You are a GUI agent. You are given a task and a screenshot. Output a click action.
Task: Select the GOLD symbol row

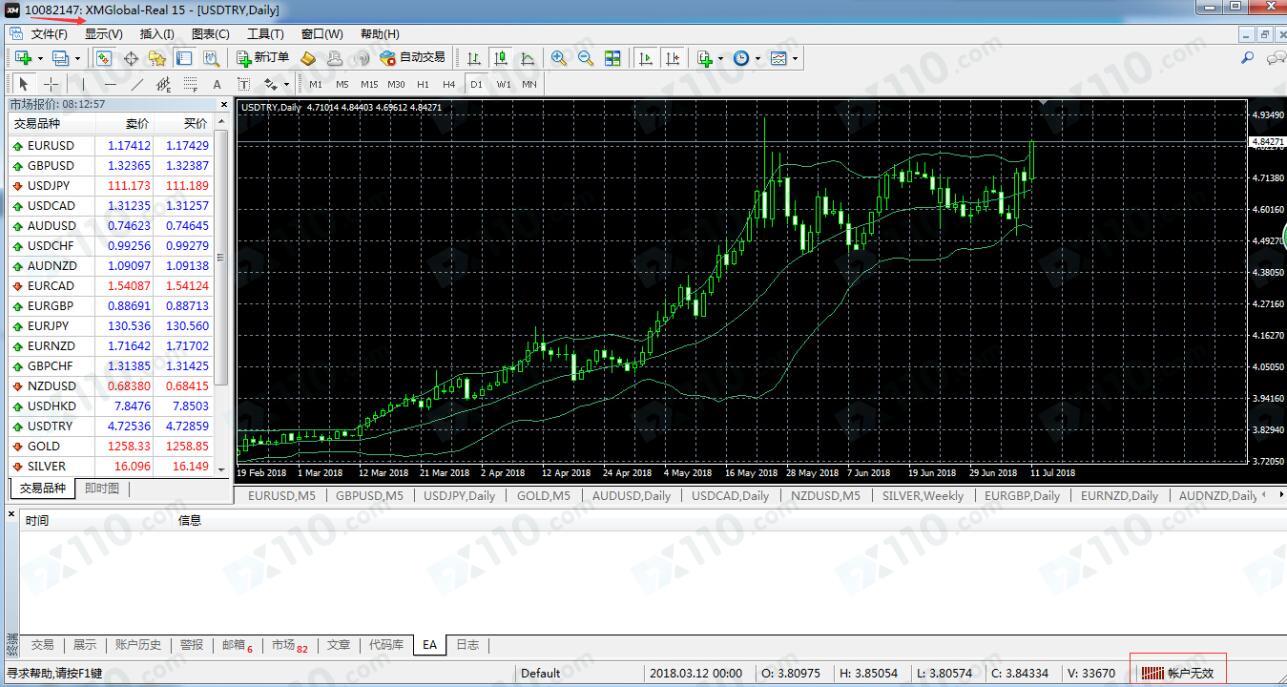(x=113, y=446)
